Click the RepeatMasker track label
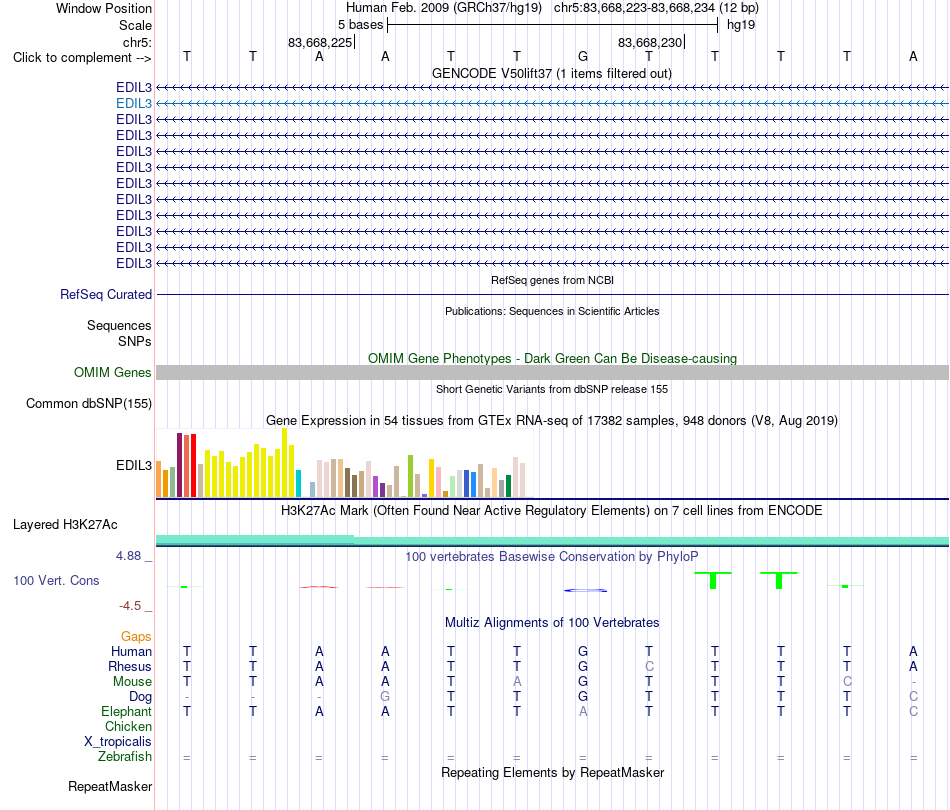The image size is (950, 810). coord(110,786)
